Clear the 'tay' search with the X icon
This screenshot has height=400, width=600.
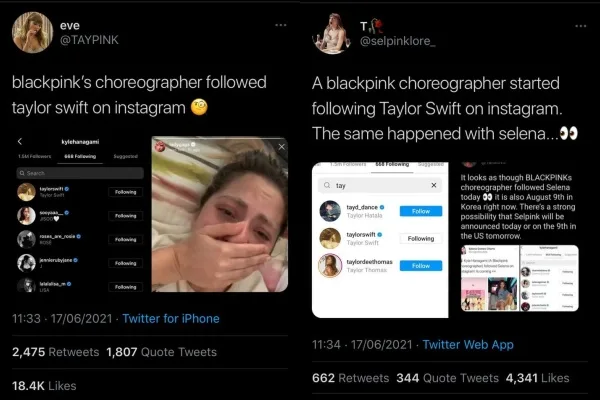tap(433, 186)
